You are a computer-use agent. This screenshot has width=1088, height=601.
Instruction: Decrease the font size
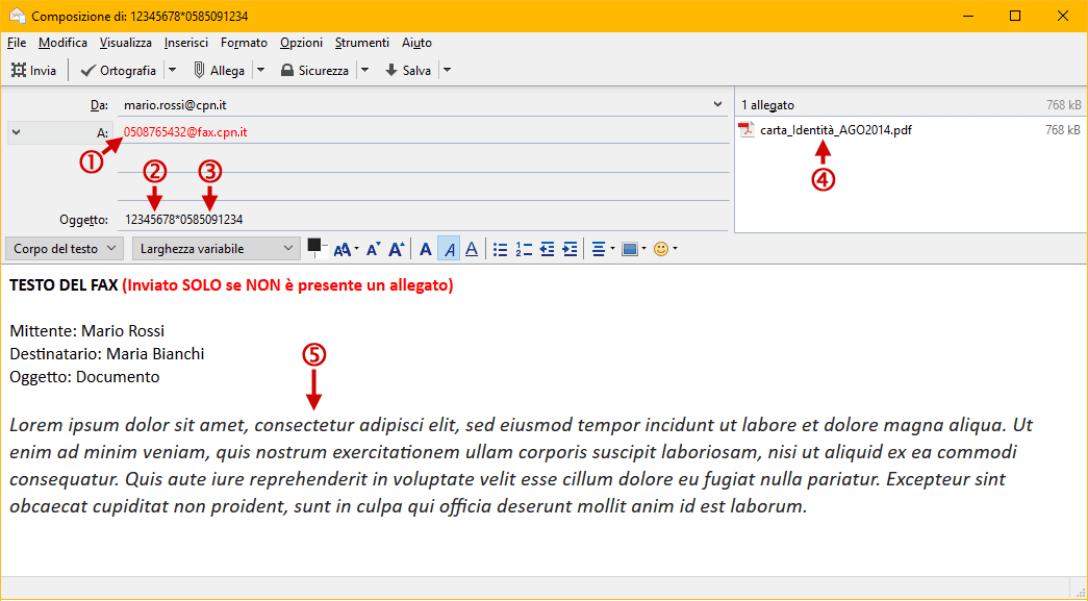tap(373, 249)
